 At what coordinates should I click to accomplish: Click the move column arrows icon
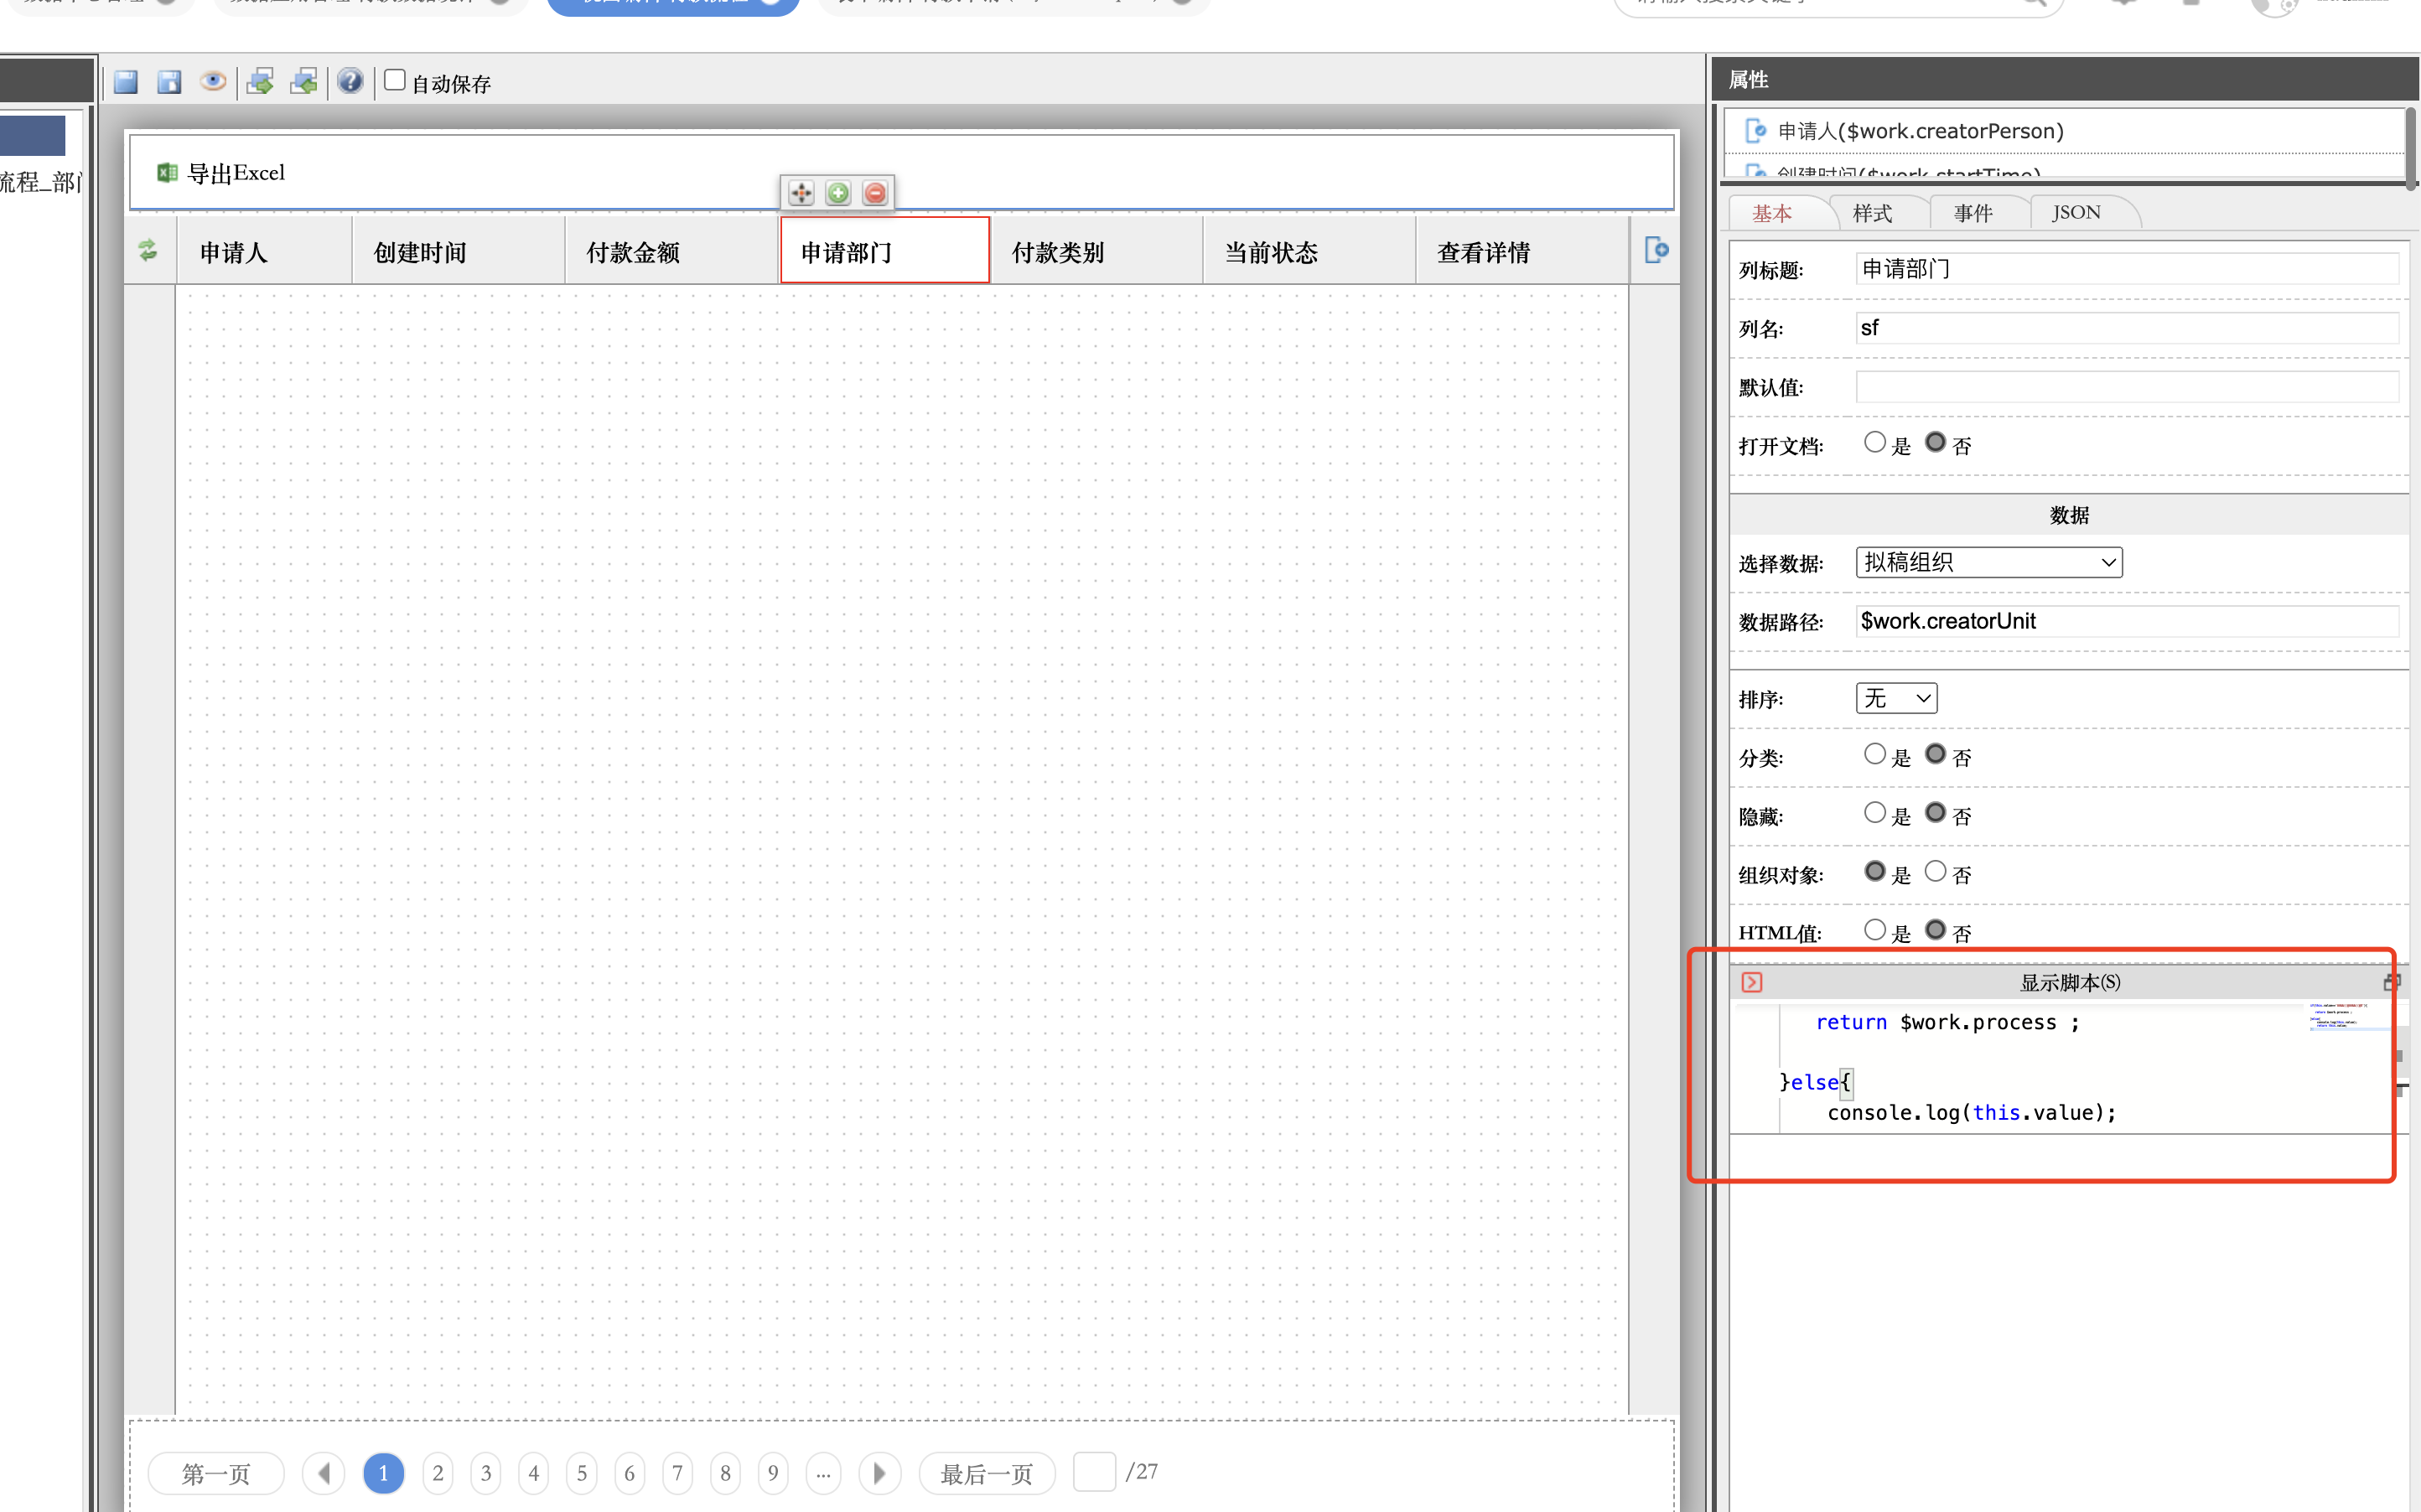coord(801,193)
